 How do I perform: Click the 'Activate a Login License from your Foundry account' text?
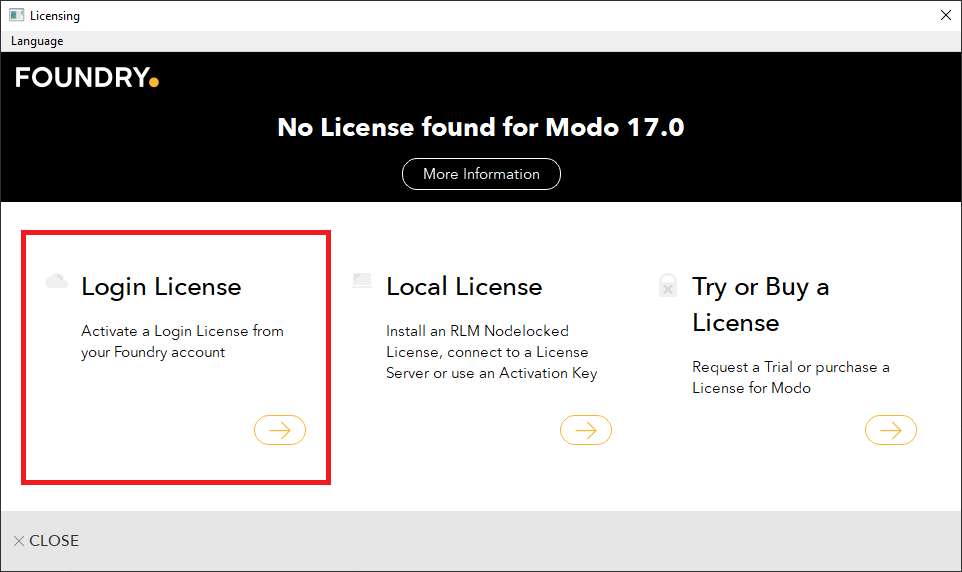(182, 342)
